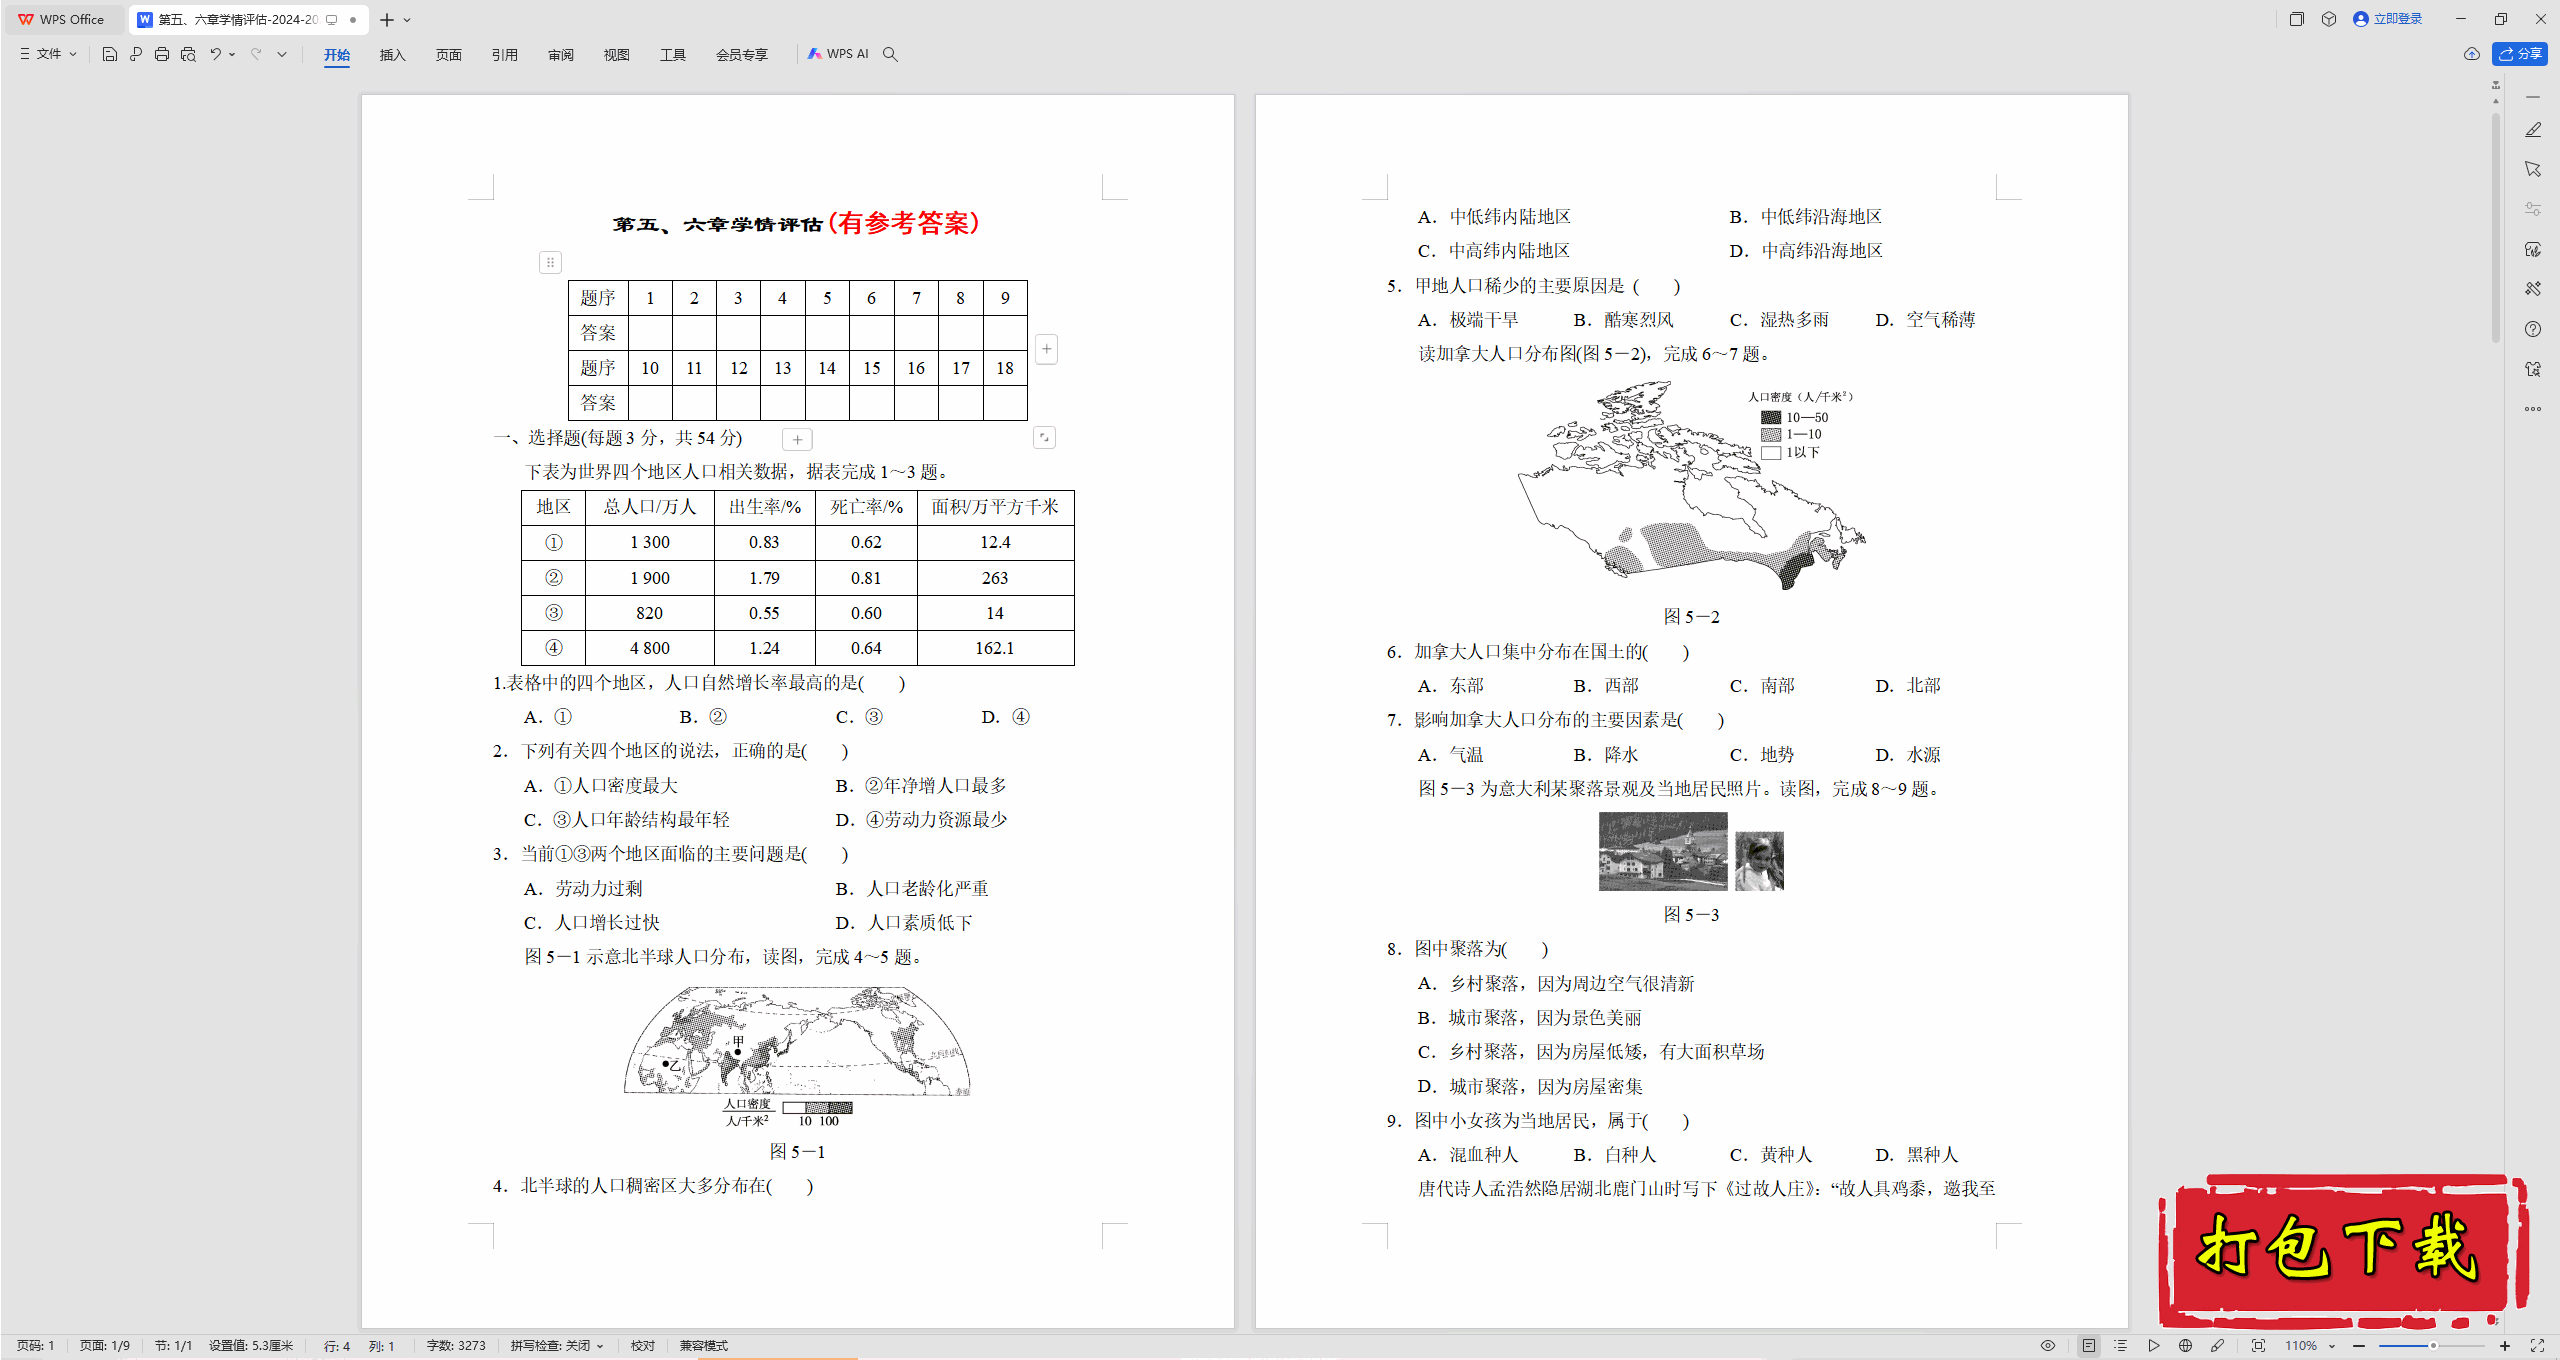Open the 工具 ribbon tab

tap(673, 55)
